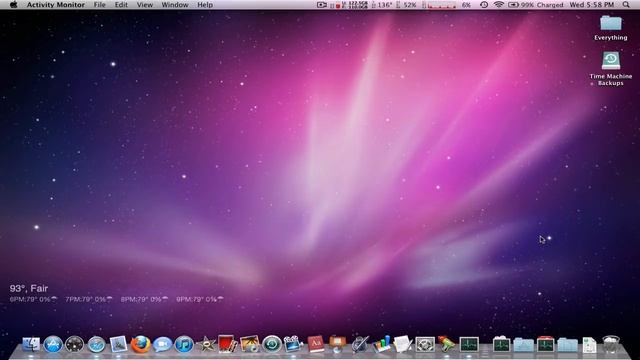Launch Firefox from the Dock
Screen dimensions: 640x360
point(140,345)
